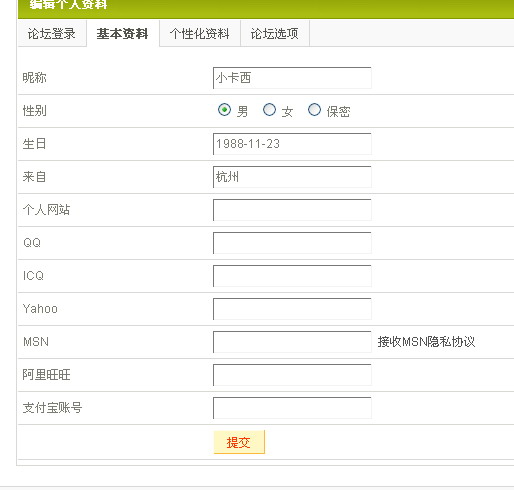The image size is (514, 490).
Task: Click the empty 个人网站 input field
Action: 292,210
